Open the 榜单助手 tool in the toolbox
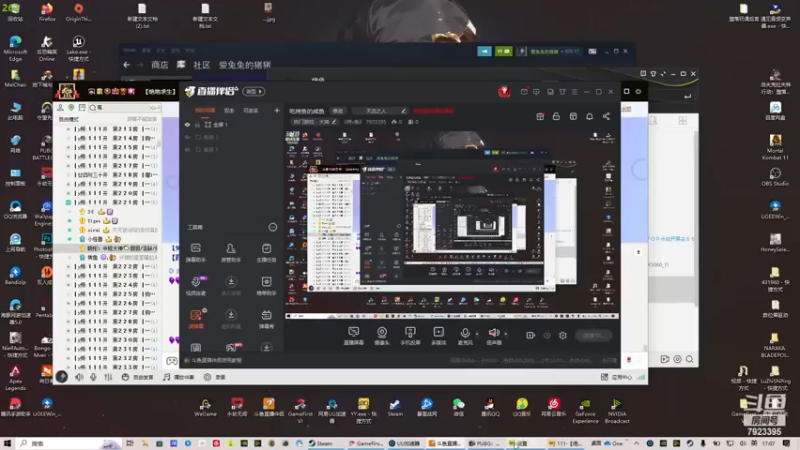Screen dimensions: 800x450 [x=266, y=285]
